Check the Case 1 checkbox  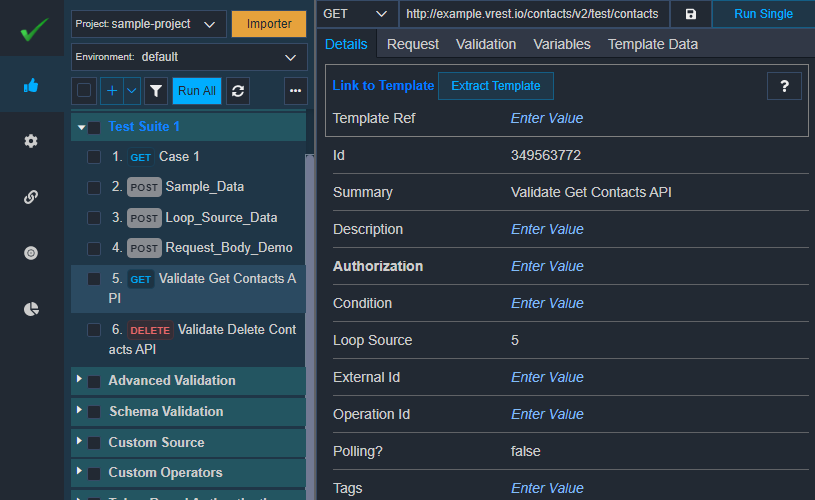click(94, 157)
